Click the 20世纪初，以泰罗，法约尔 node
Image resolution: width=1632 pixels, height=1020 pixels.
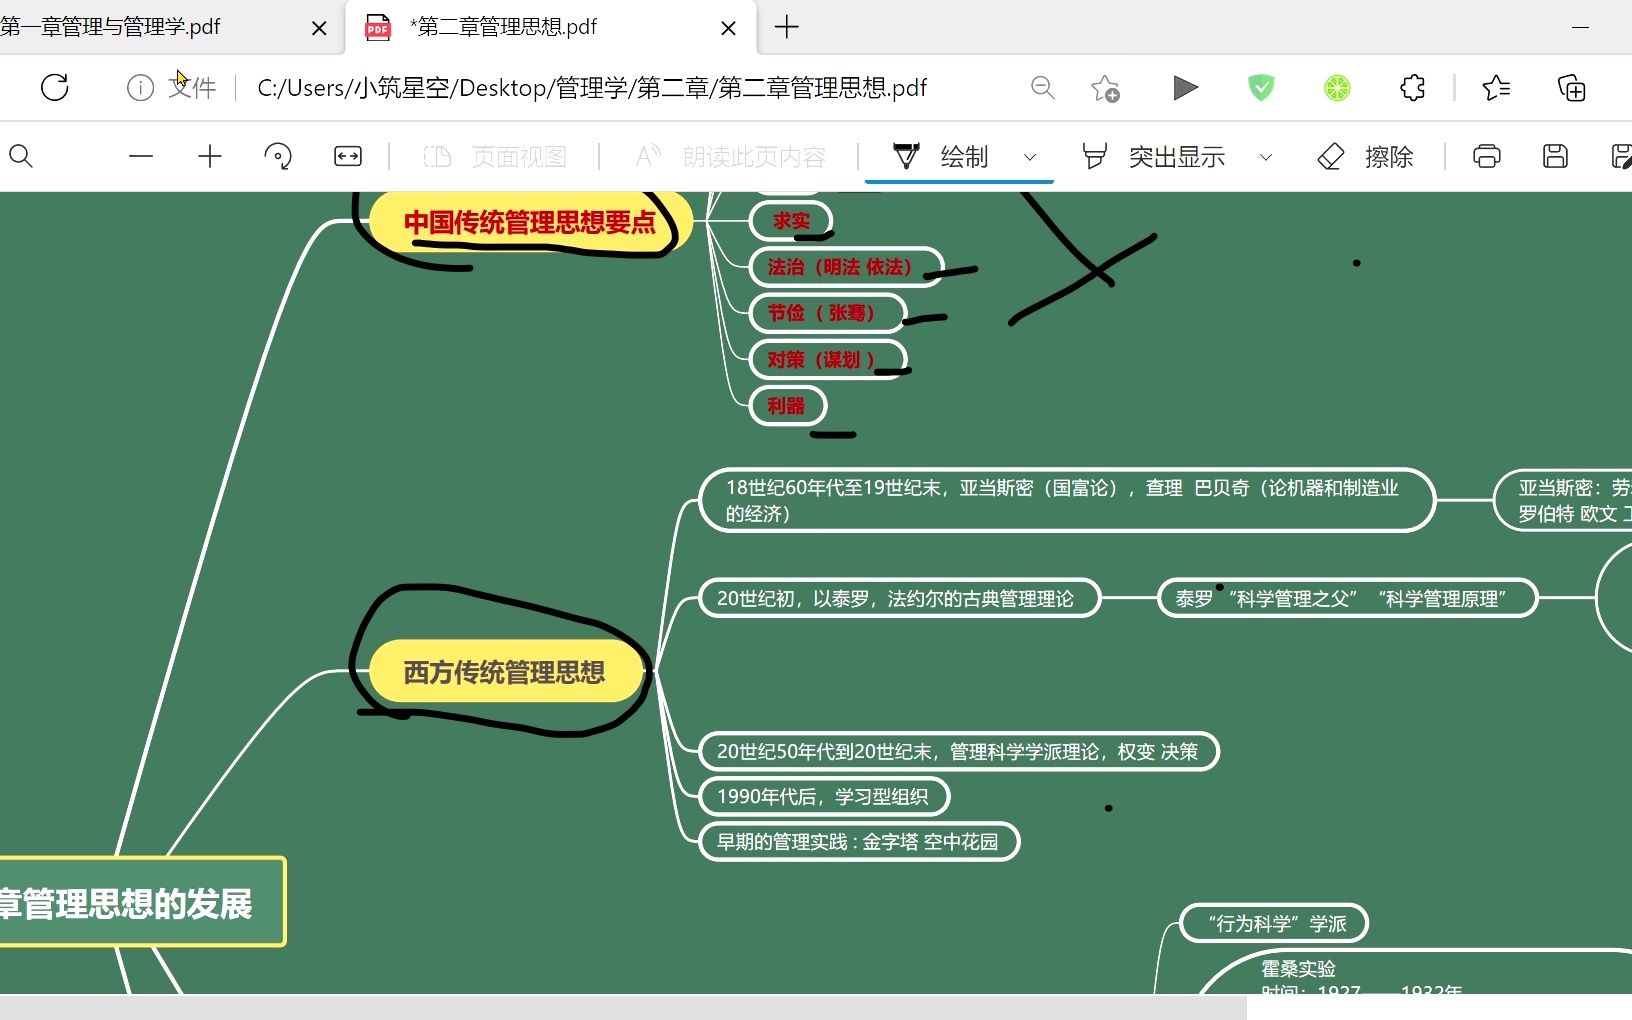coord(899,598)
